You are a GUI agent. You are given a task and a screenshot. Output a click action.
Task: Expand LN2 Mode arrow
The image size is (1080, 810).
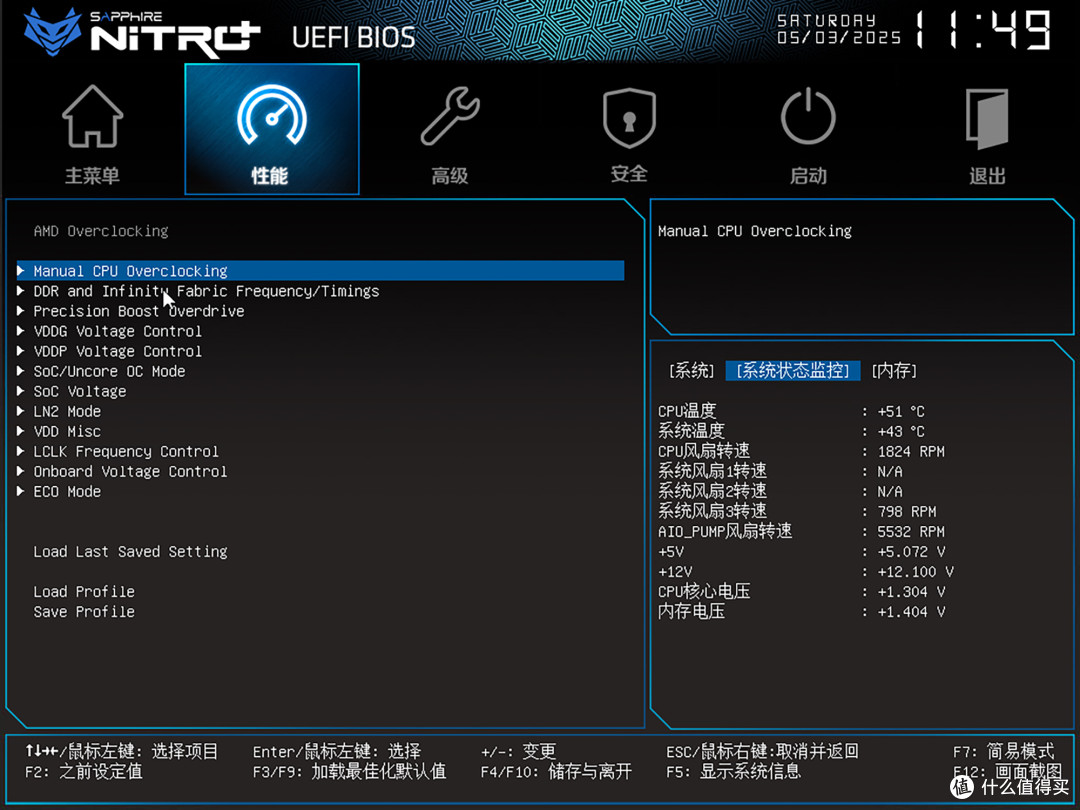(x=21, y=411)
